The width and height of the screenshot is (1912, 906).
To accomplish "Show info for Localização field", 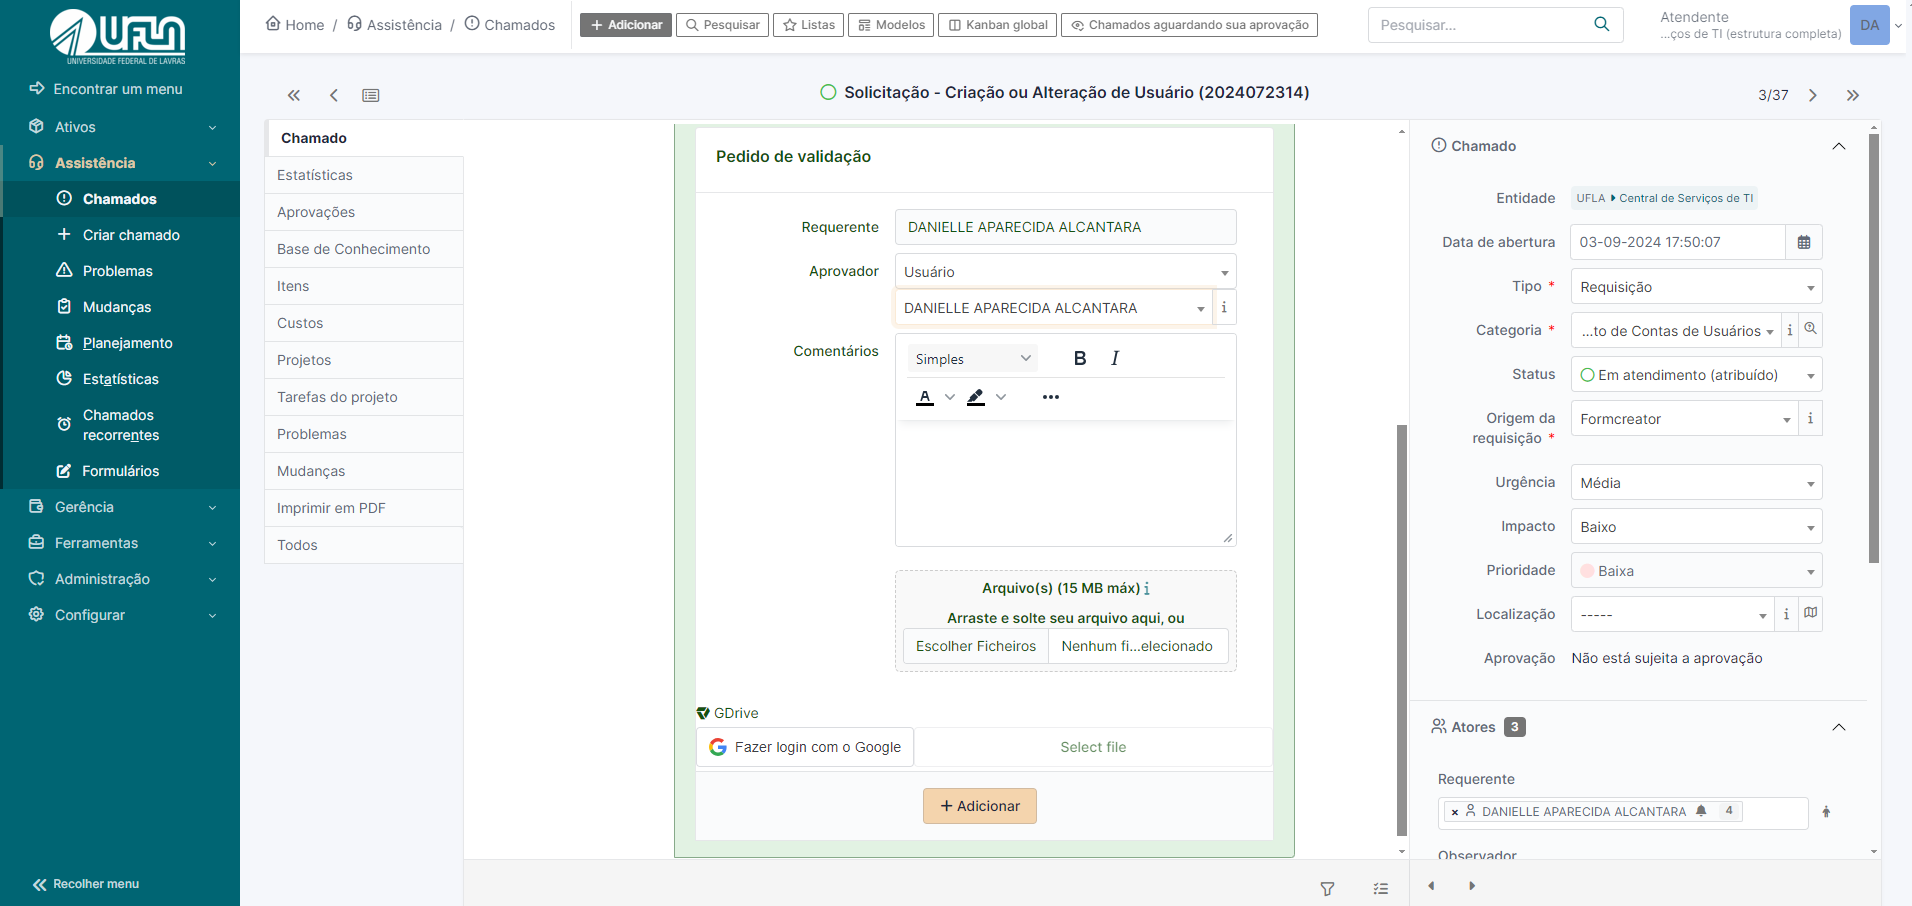I will pos(1786,614).
